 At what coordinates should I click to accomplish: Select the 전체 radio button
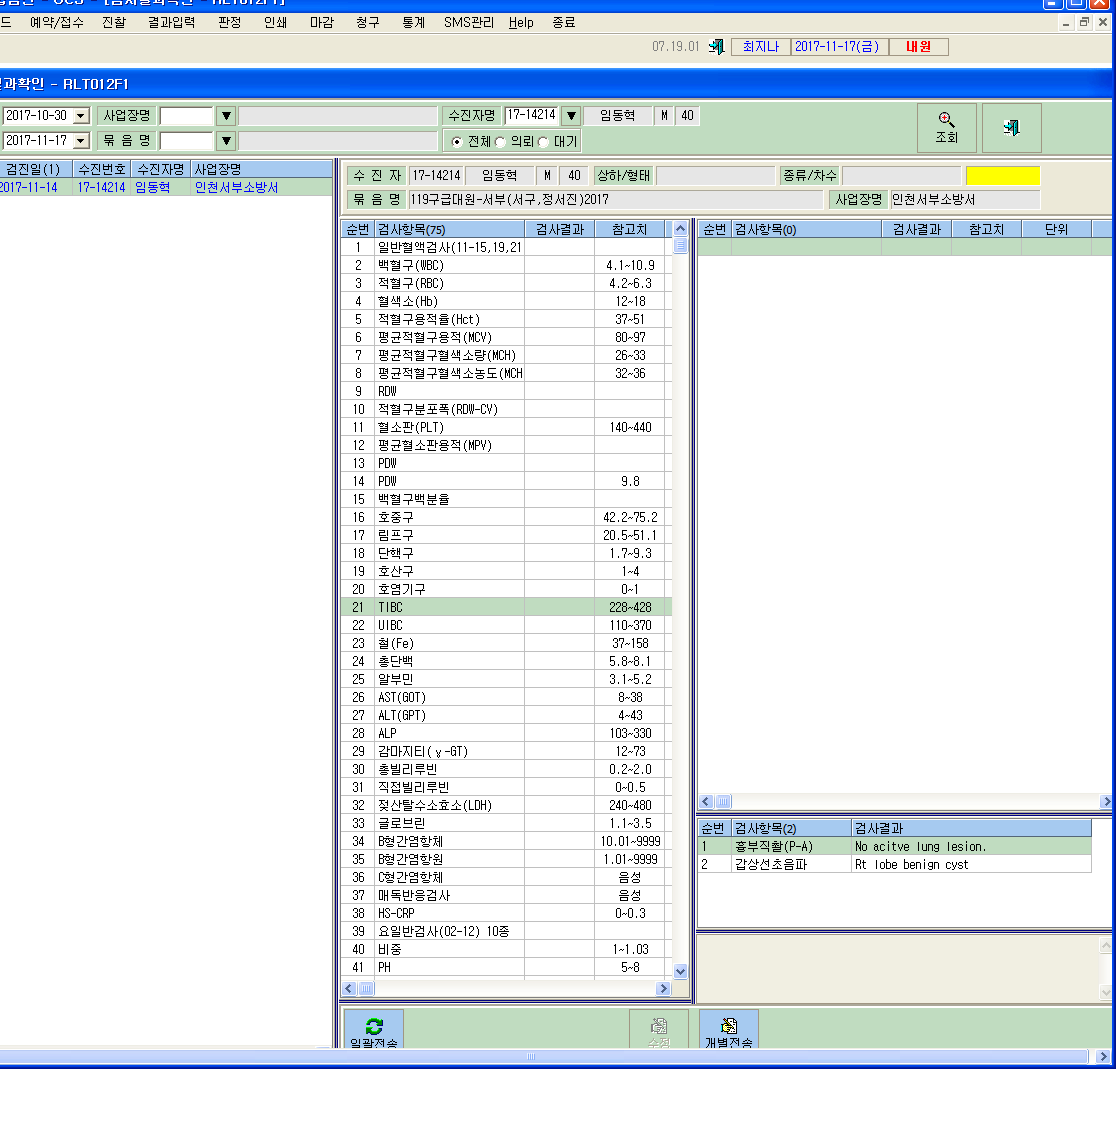(457, 142)
